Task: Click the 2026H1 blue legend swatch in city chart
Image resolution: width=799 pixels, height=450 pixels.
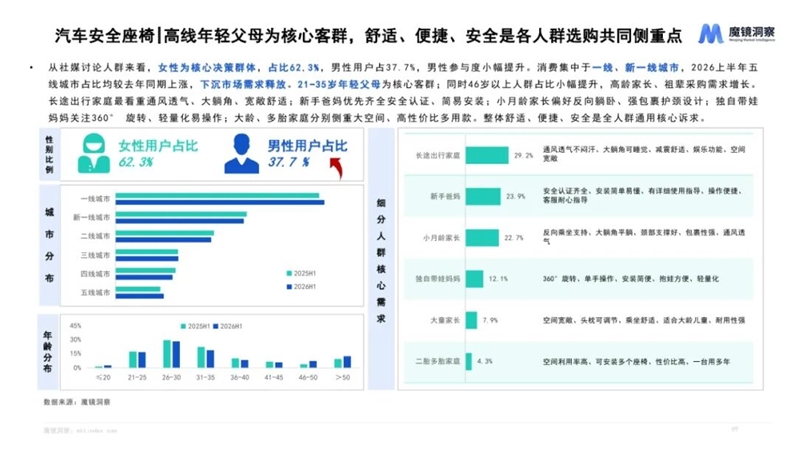Action: click(289, 287)
